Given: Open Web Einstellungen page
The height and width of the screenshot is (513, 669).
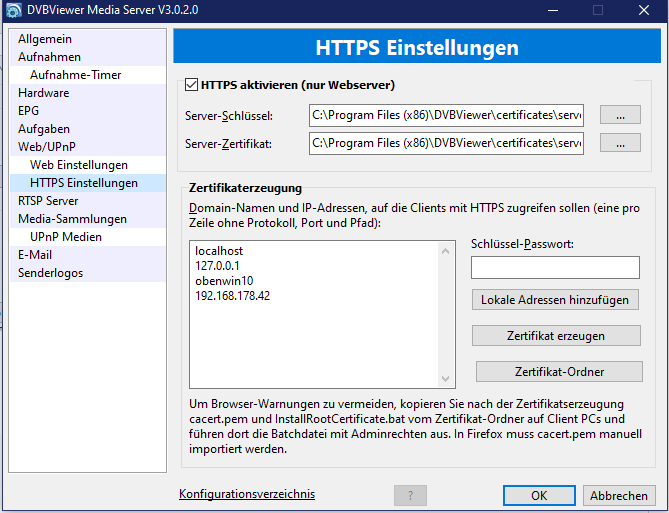Looking at the screenshot, I should 87,165.
